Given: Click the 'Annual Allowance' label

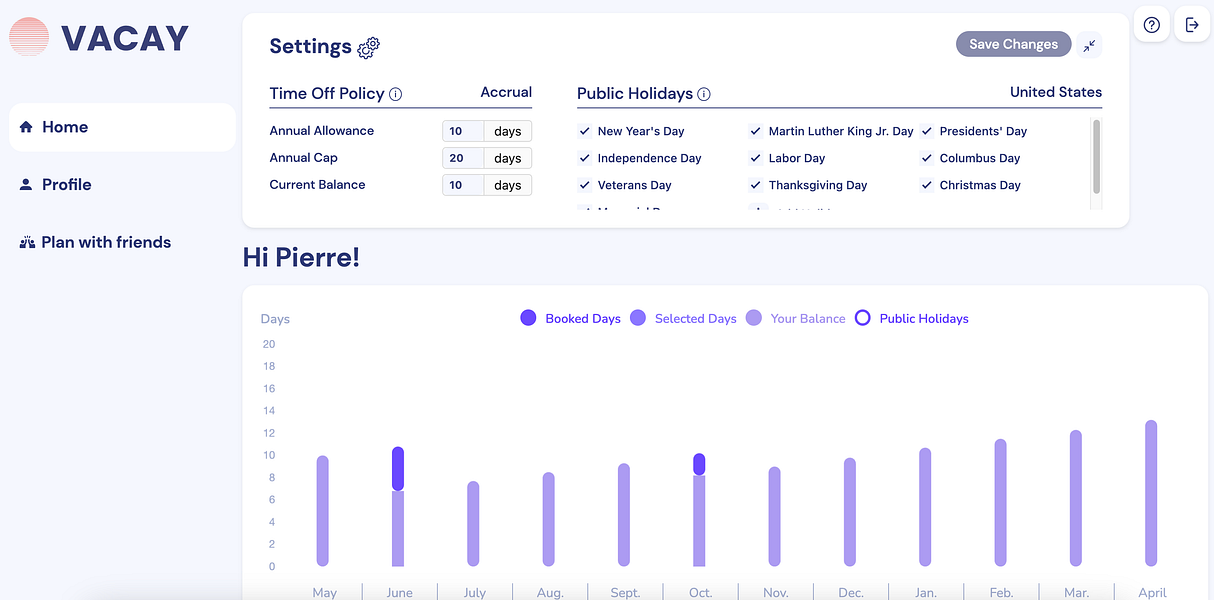Looking at the screenshot, I should (322, 131).
